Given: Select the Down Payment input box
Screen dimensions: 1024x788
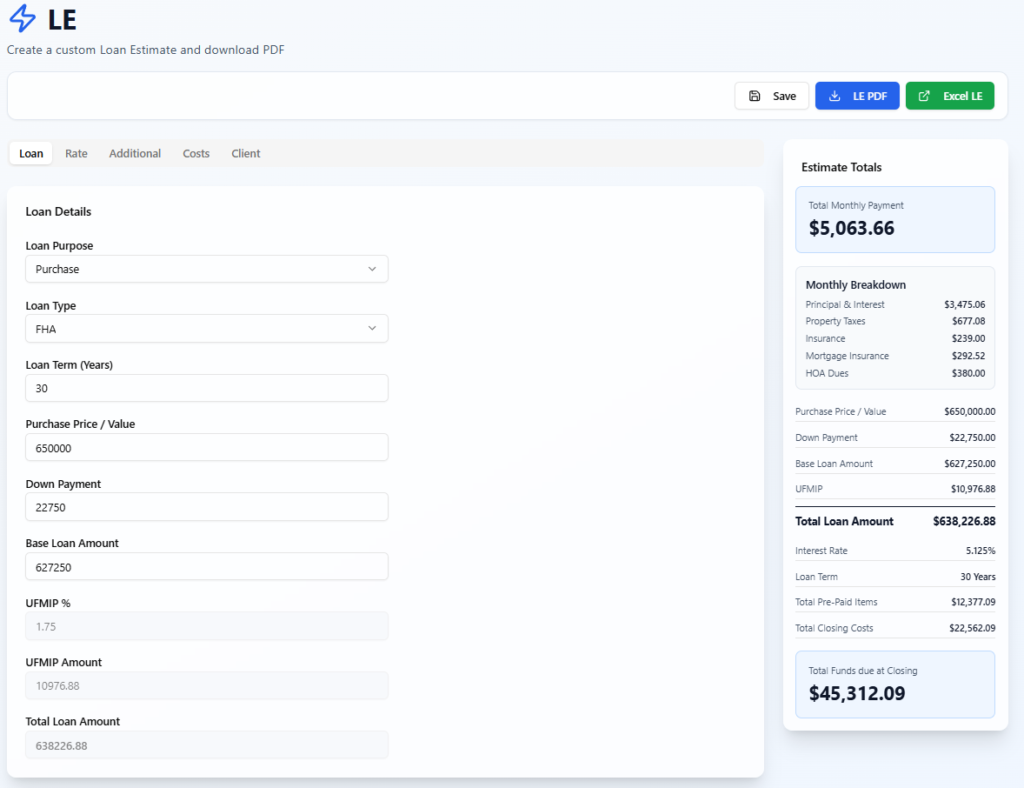Looking at the screenshot, I should (206, 507).
